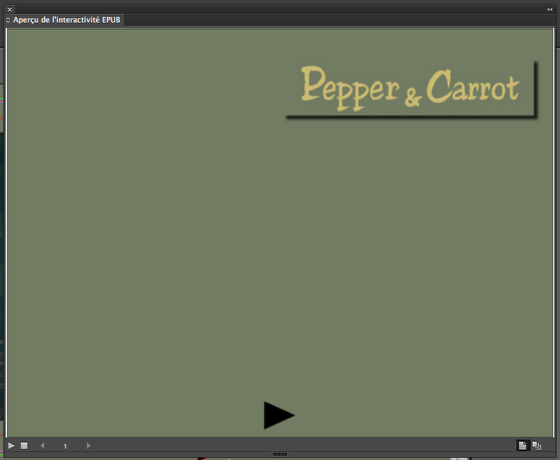Go to the next page arrow
Viewport: 560px width, 460px height.
tap(89, 446)
